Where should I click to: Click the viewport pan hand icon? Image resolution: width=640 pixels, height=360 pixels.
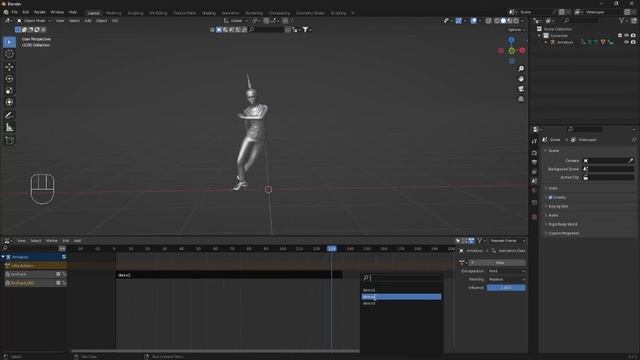521,79
